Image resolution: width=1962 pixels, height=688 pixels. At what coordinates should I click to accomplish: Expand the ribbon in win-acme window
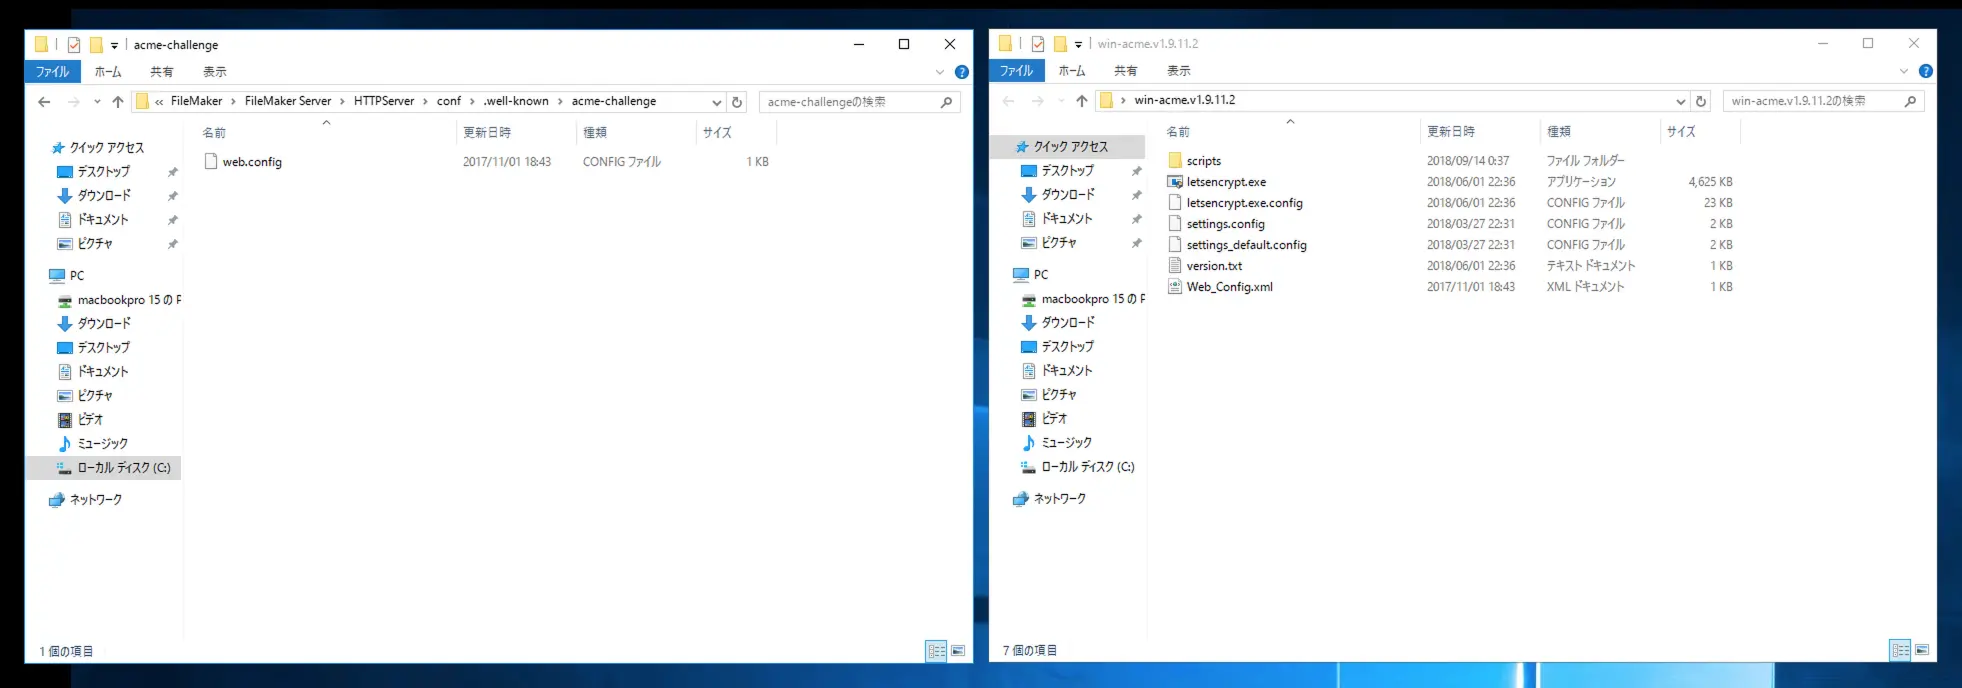(x=1903, y=71)
